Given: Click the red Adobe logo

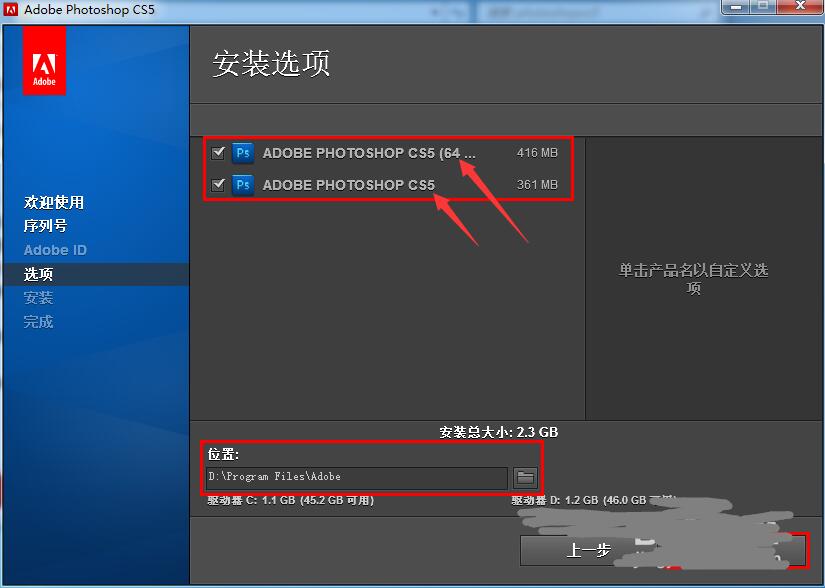Looking at the screenshot, I should point(44,62).
